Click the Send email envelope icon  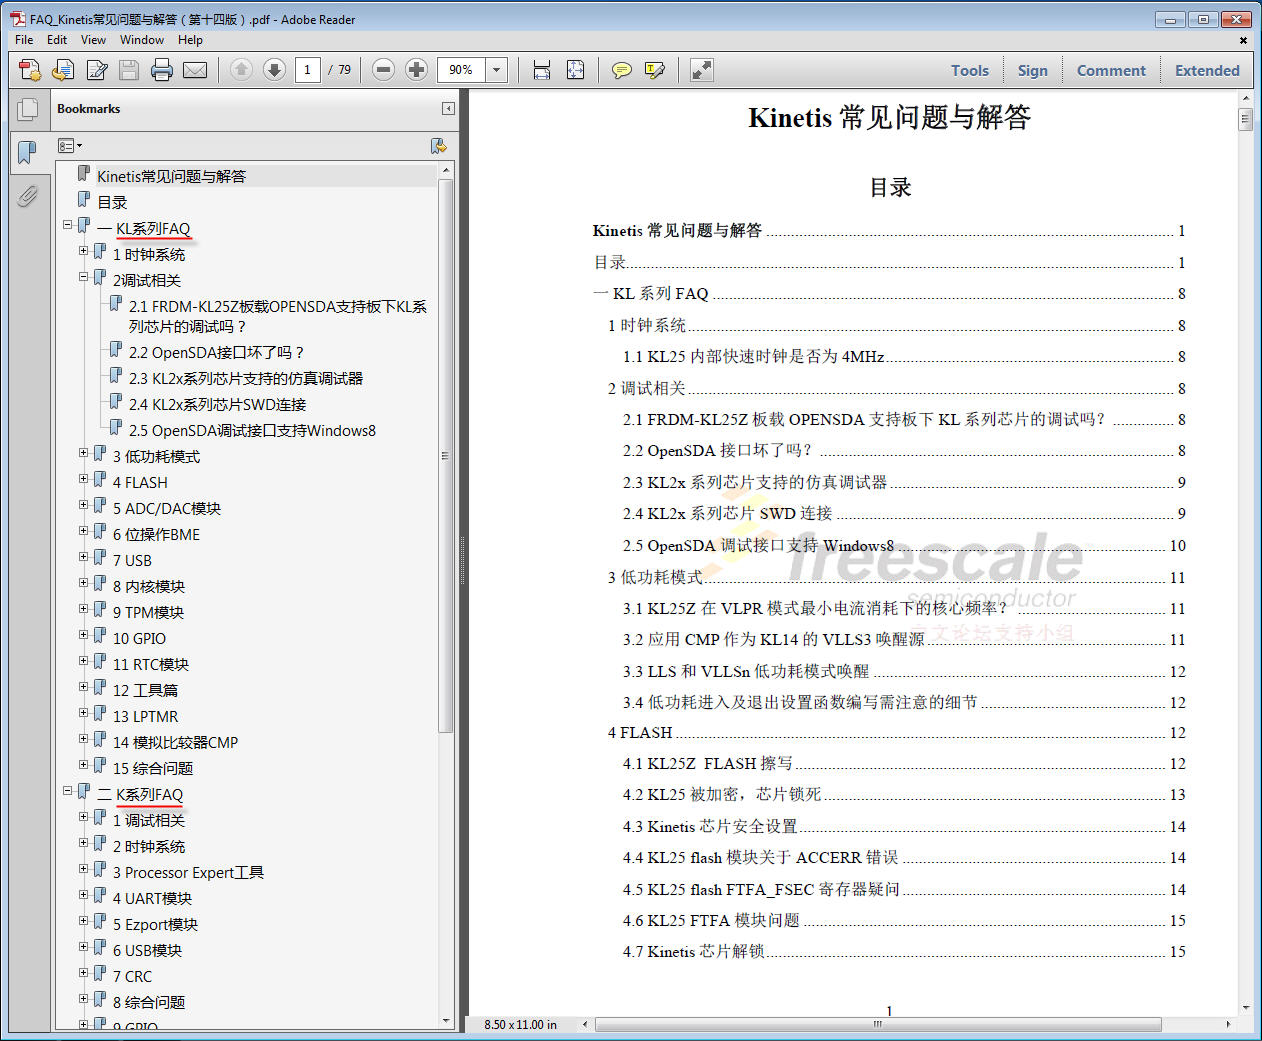point(196,70)
